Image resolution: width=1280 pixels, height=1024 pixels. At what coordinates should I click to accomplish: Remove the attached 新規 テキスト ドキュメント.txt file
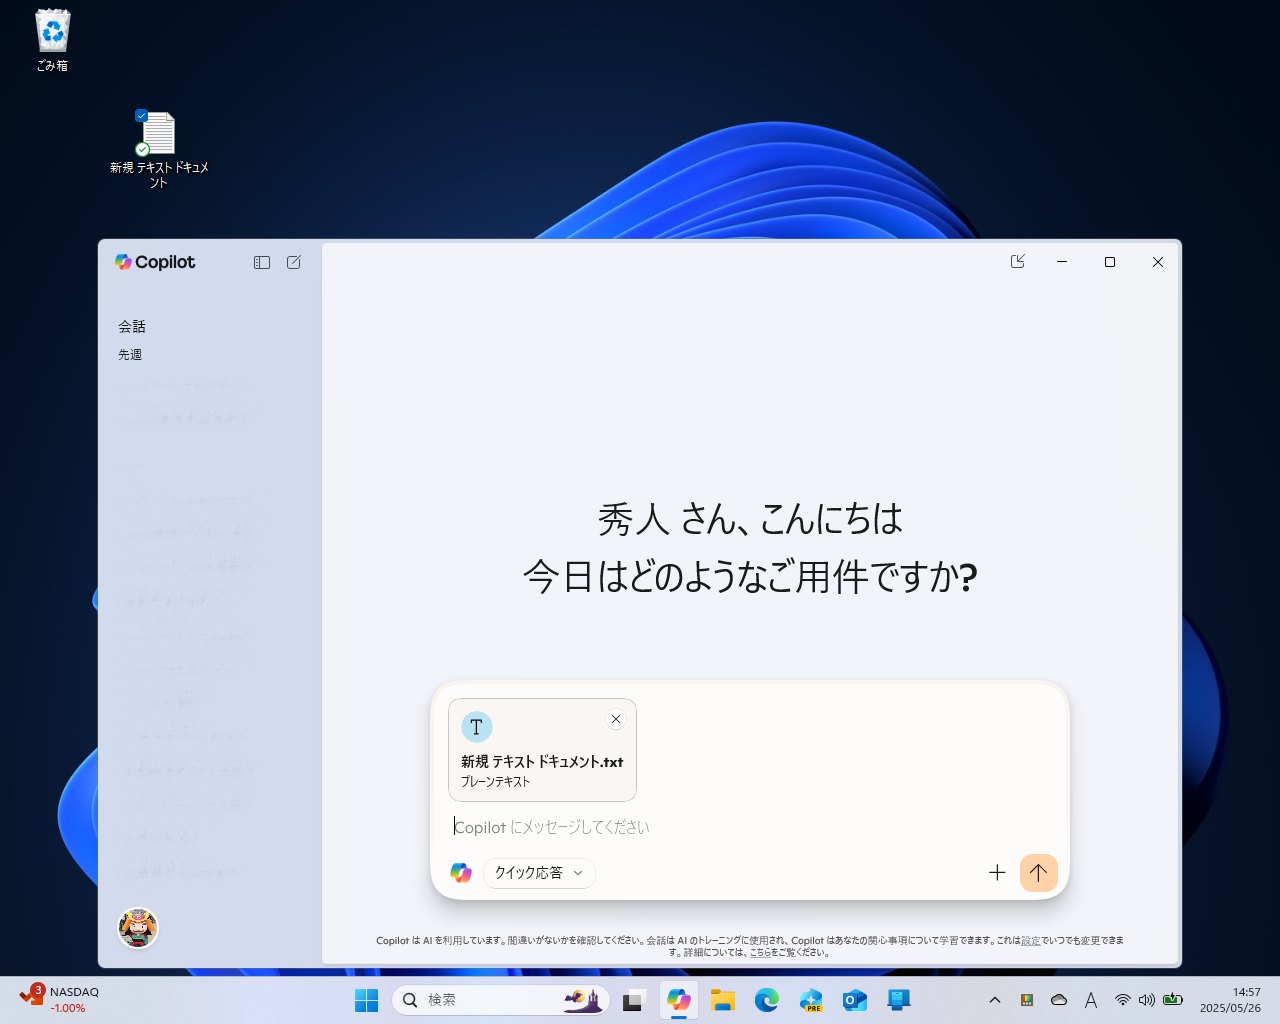[616, 719]
